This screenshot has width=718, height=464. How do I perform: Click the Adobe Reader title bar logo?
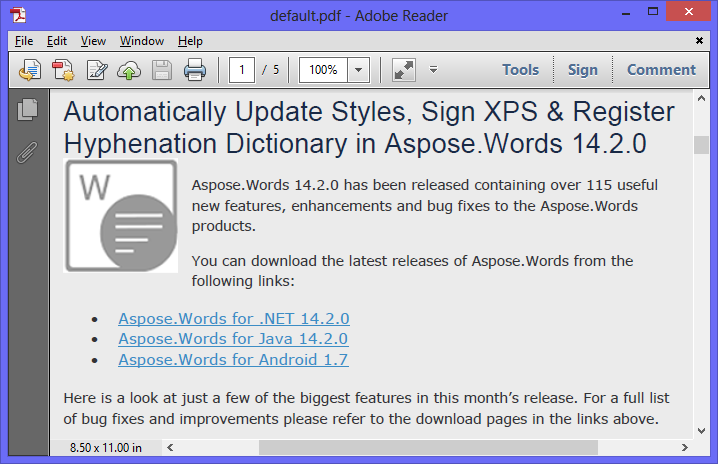point(18,15)
